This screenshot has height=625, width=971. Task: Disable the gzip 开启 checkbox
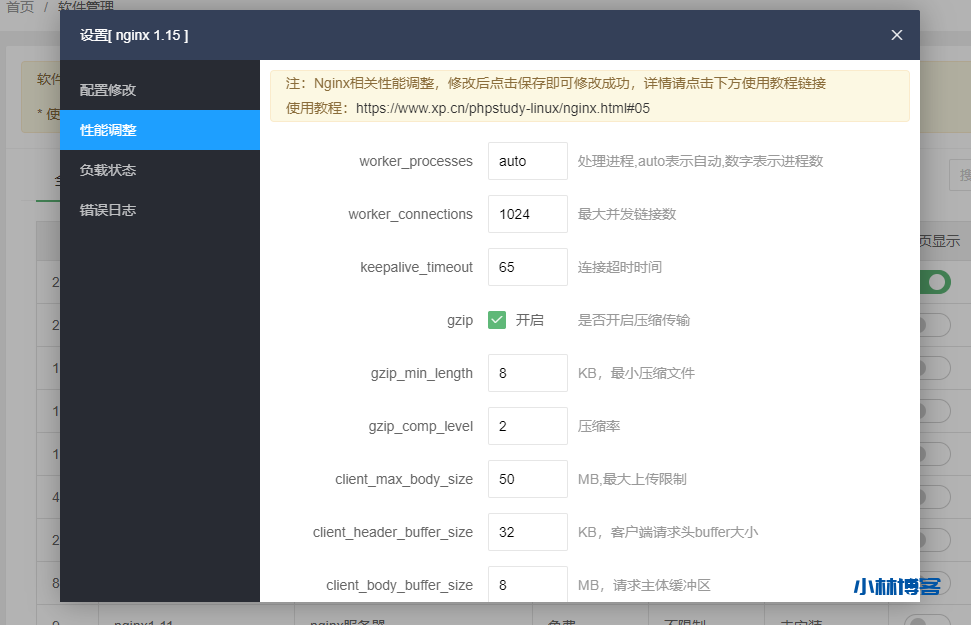coord(495,320)
